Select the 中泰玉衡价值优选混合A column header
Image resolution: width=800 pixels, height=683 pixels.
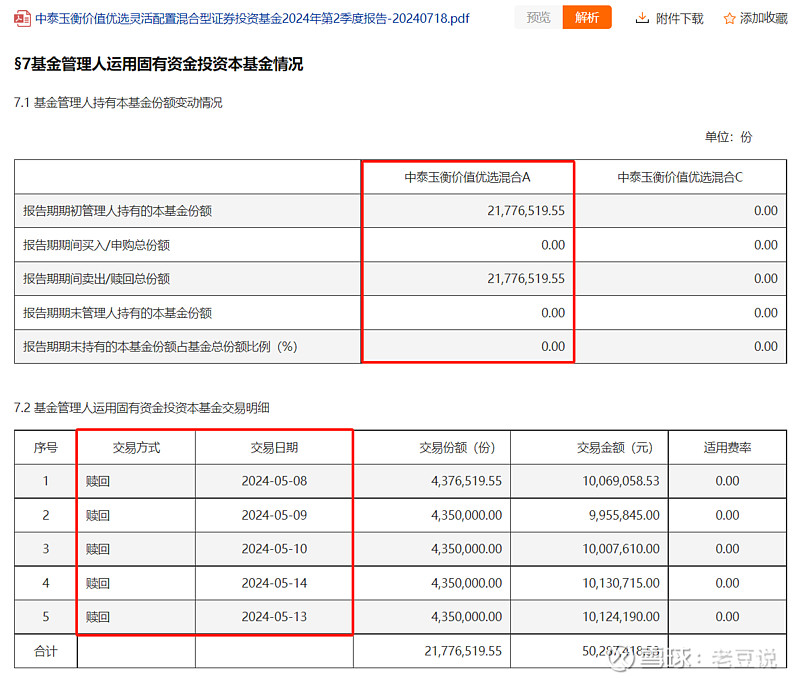tap(467, 177)
